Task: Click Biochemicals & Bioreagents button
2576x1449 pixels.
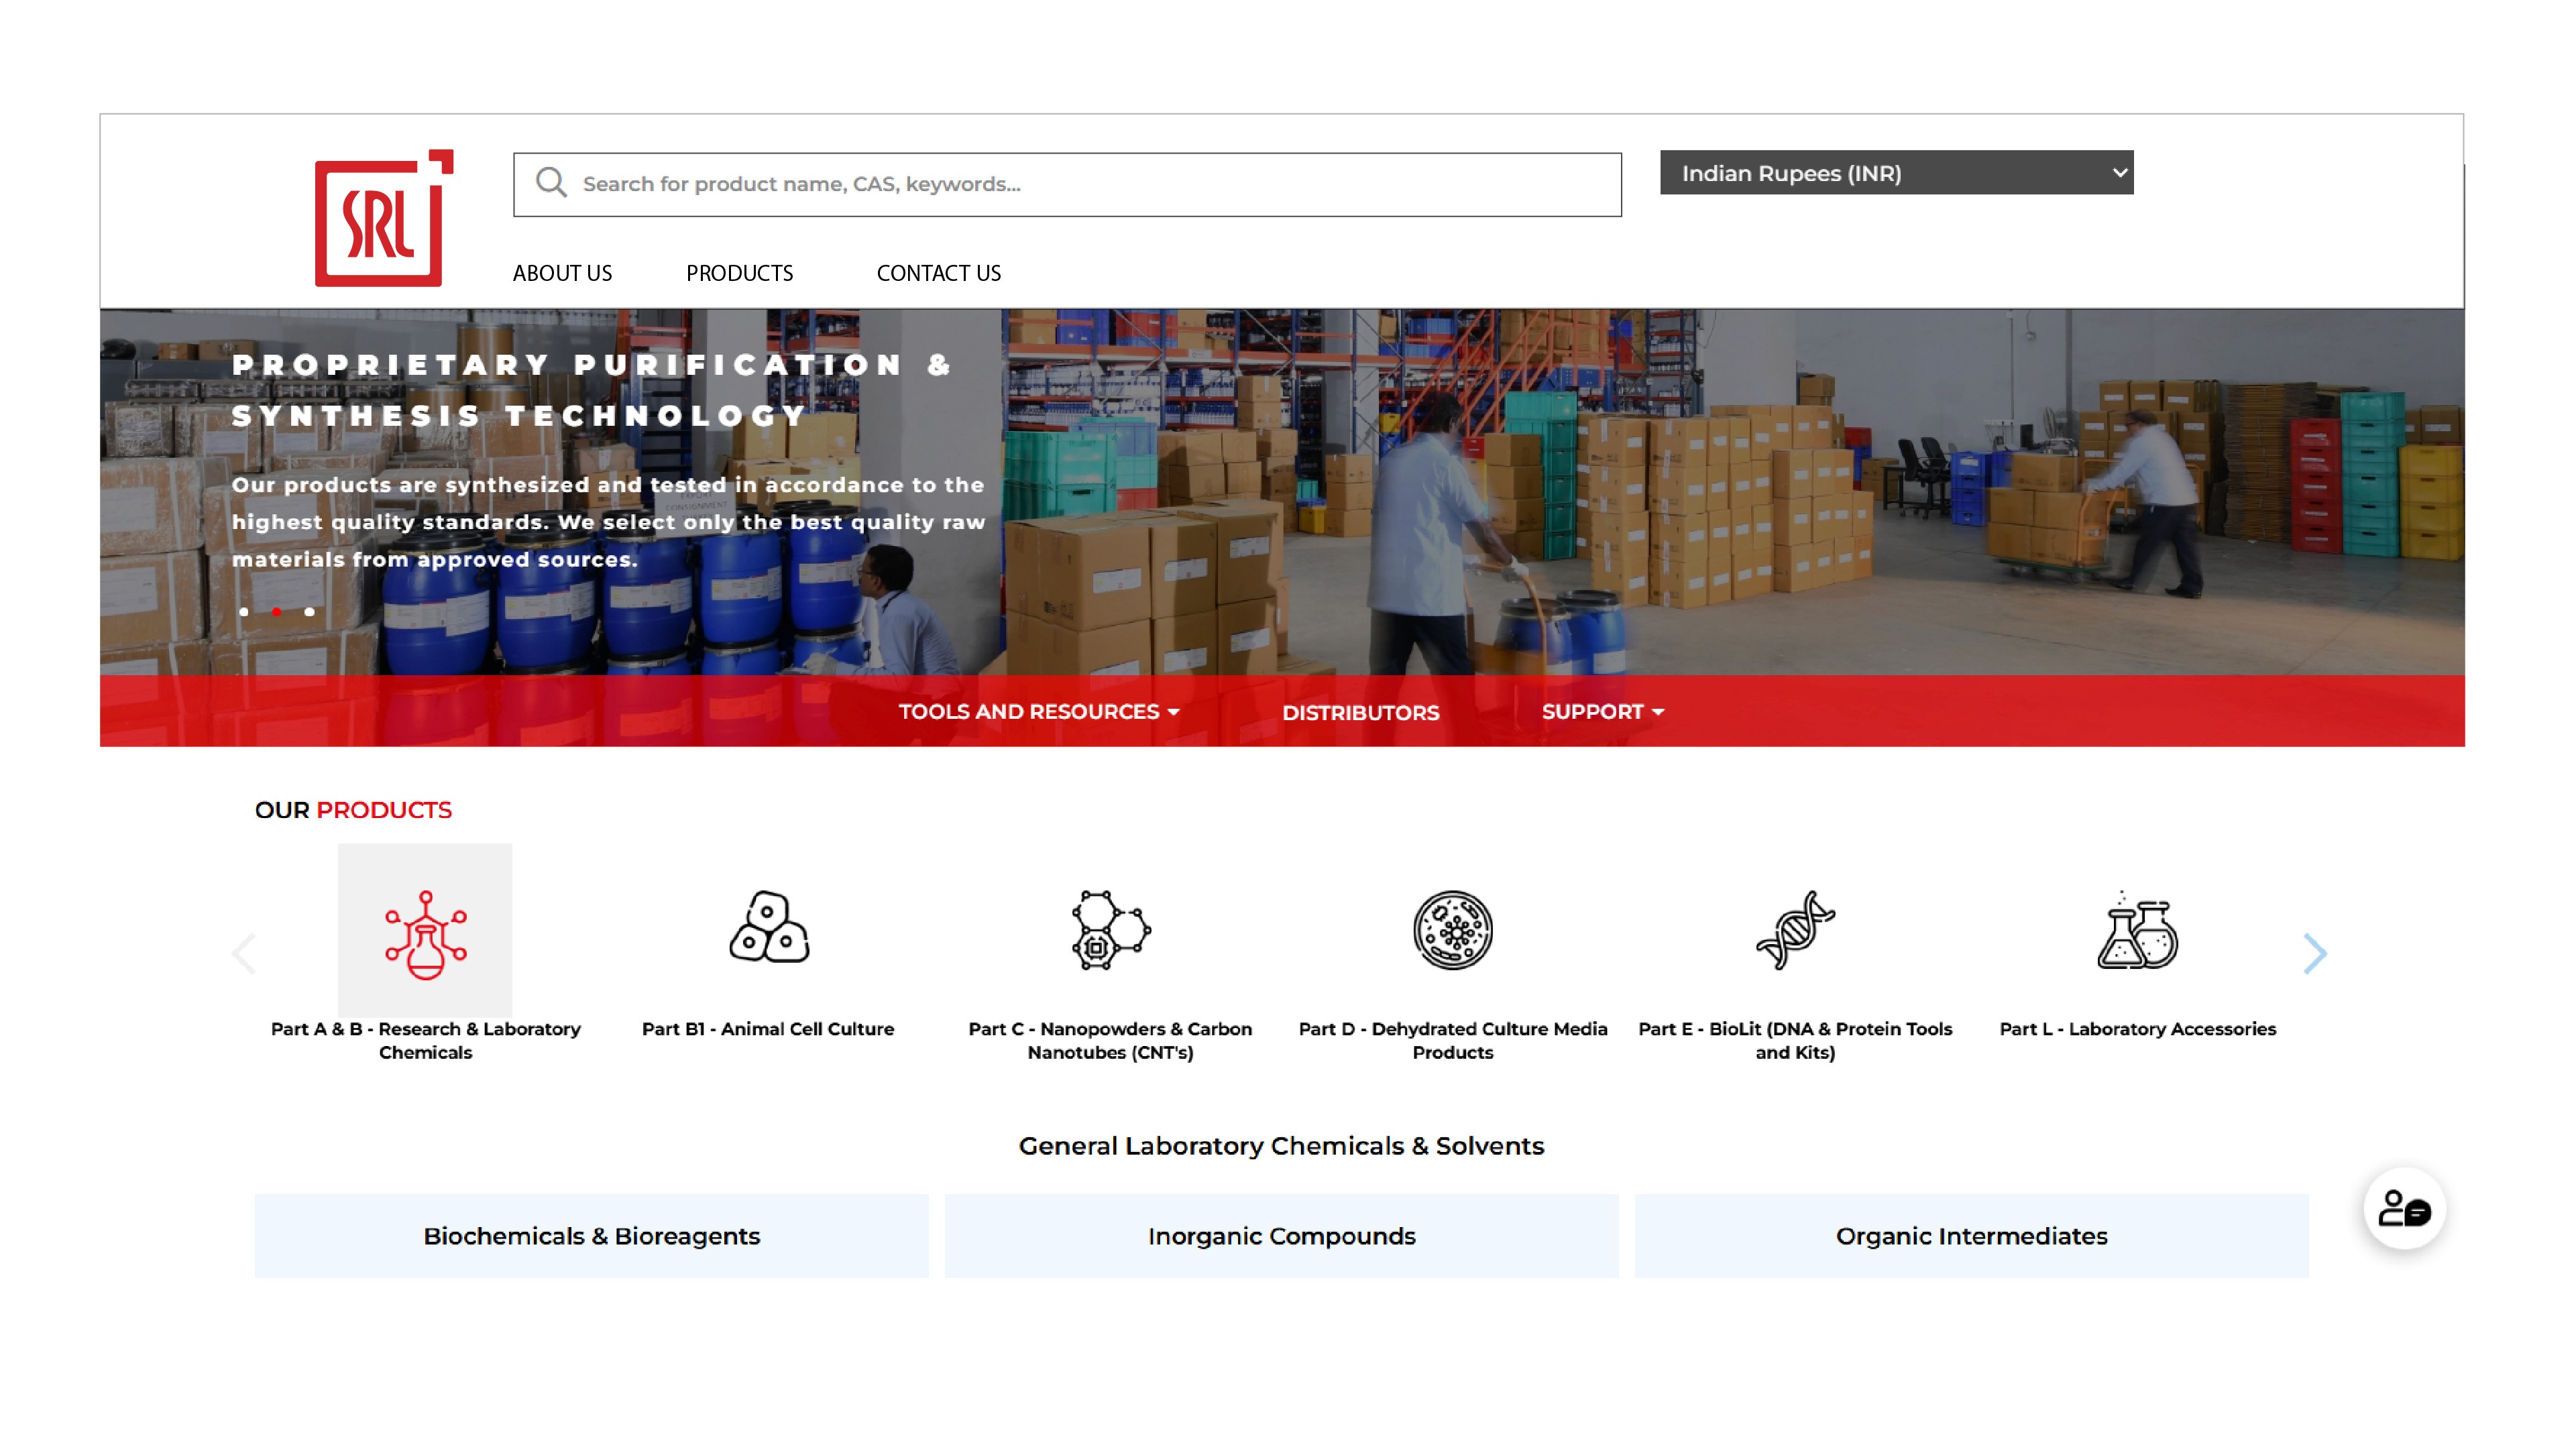Action: (591, 1236)
